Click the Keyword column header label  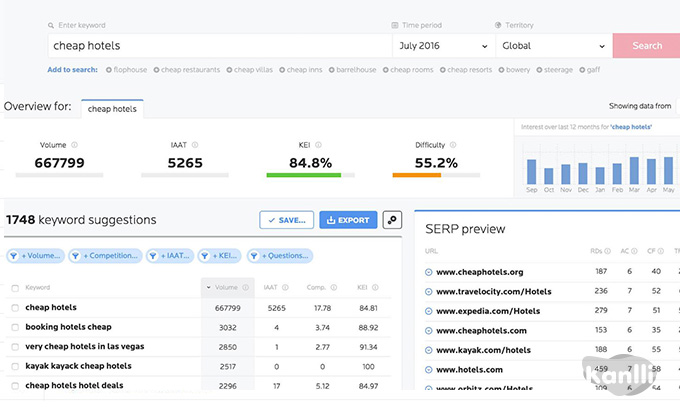[x=38, y=287]
